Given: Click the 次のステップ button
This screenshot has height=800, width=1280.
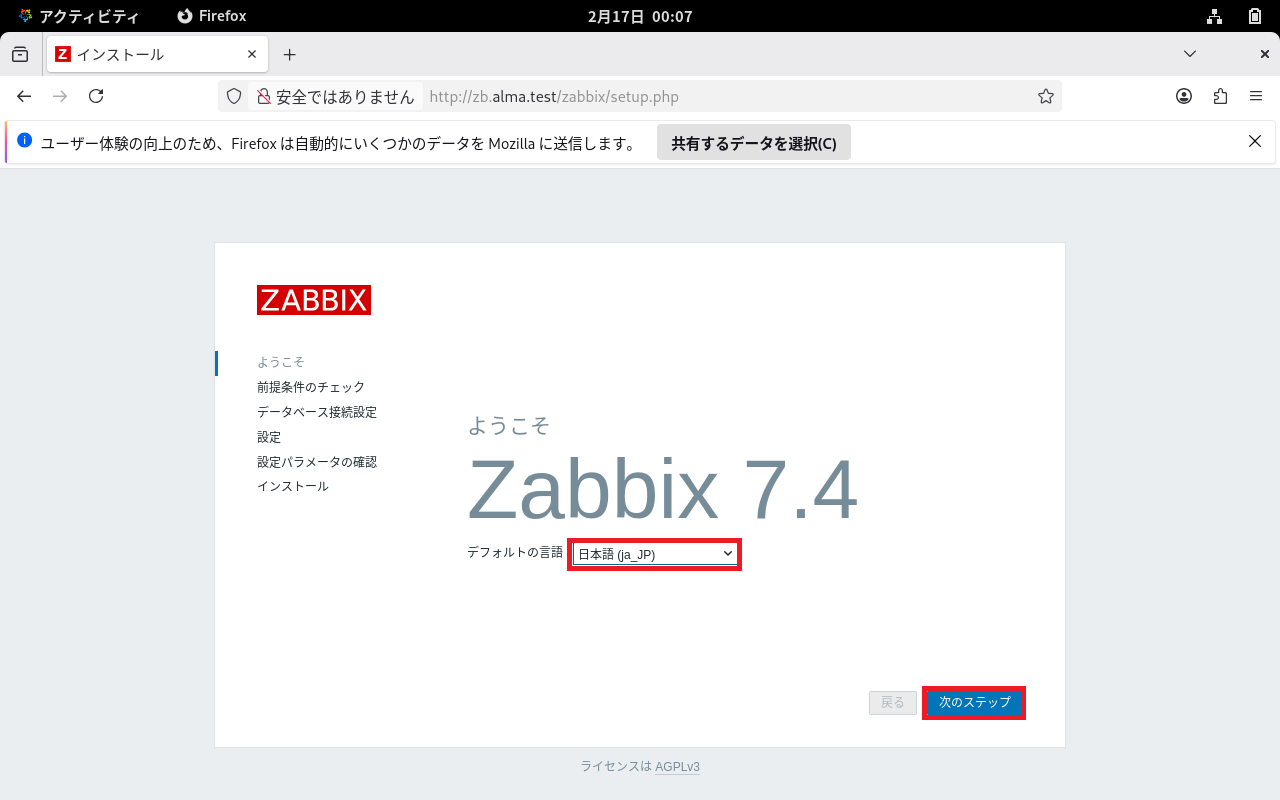Looking at the screenshot, I should [974, 703].
